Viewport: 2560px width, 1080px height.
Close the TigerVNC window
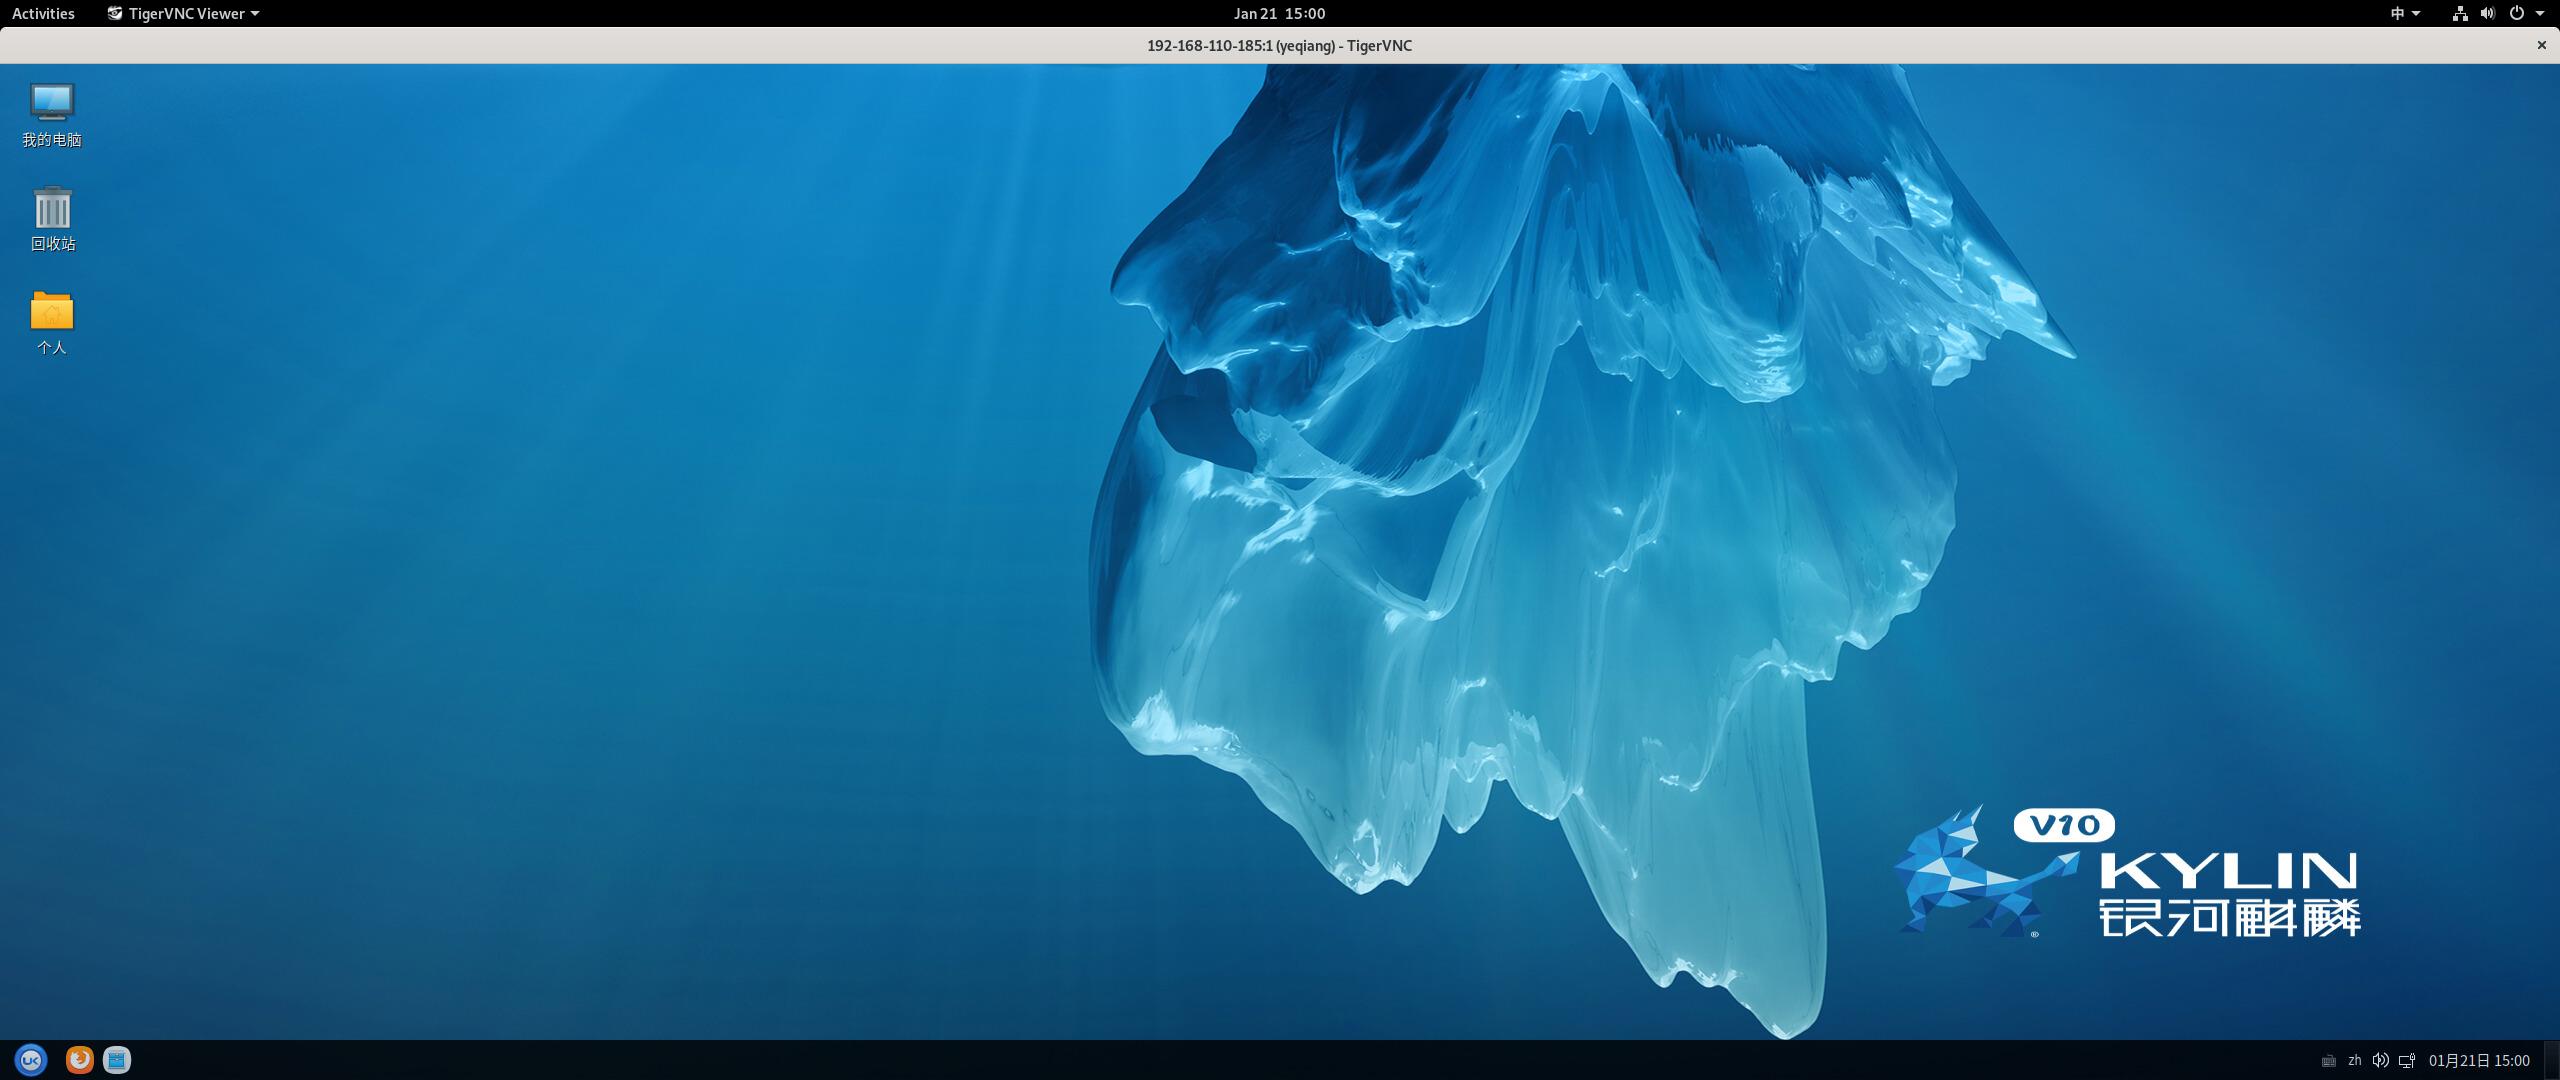coord(2541,45)
